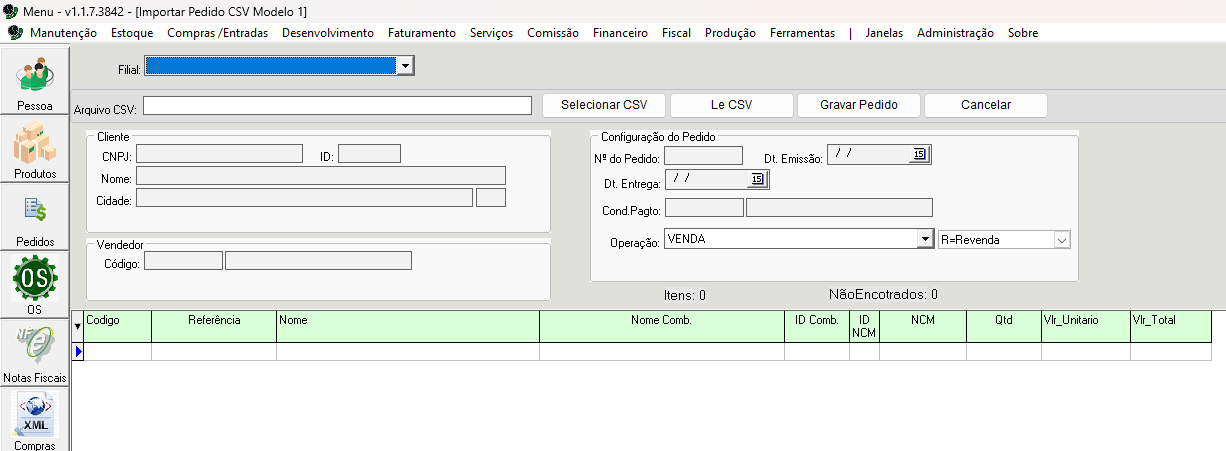Open the Manutenção menu

click(x=63, y=33)
